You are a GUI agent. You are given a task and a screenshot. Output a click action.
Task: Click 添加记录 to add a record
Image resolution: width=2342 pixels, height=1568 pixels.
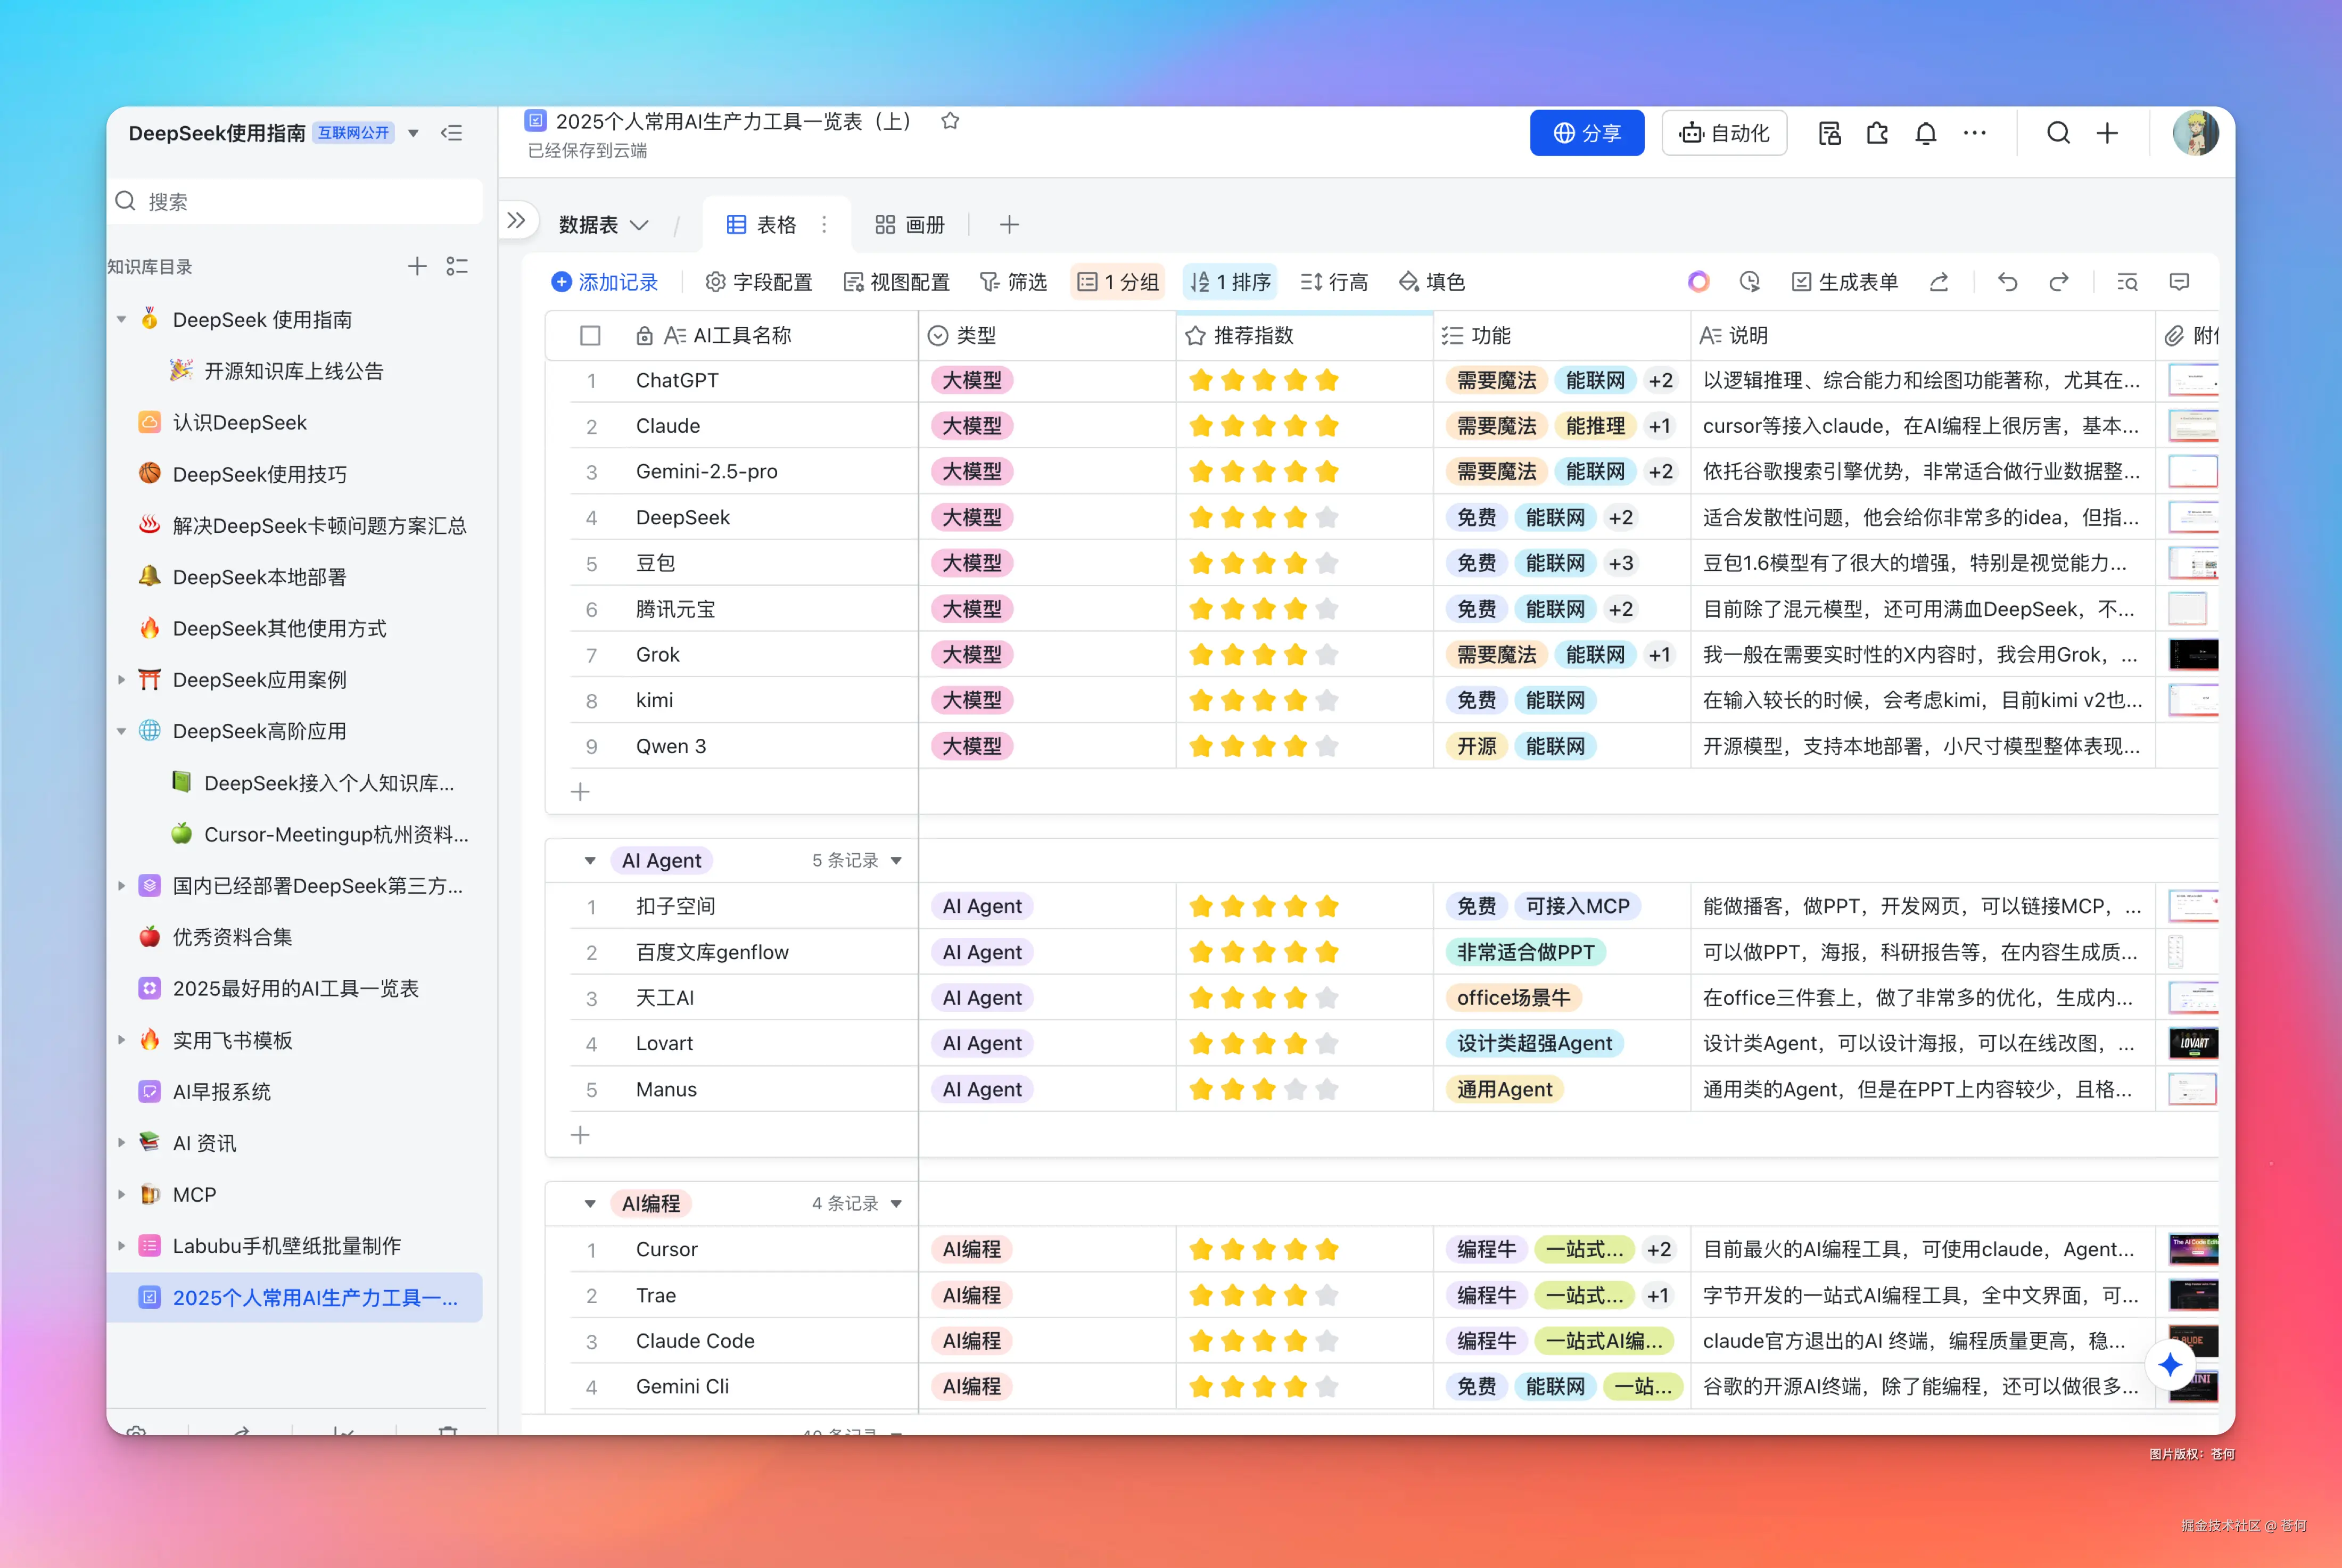(605, 282)
